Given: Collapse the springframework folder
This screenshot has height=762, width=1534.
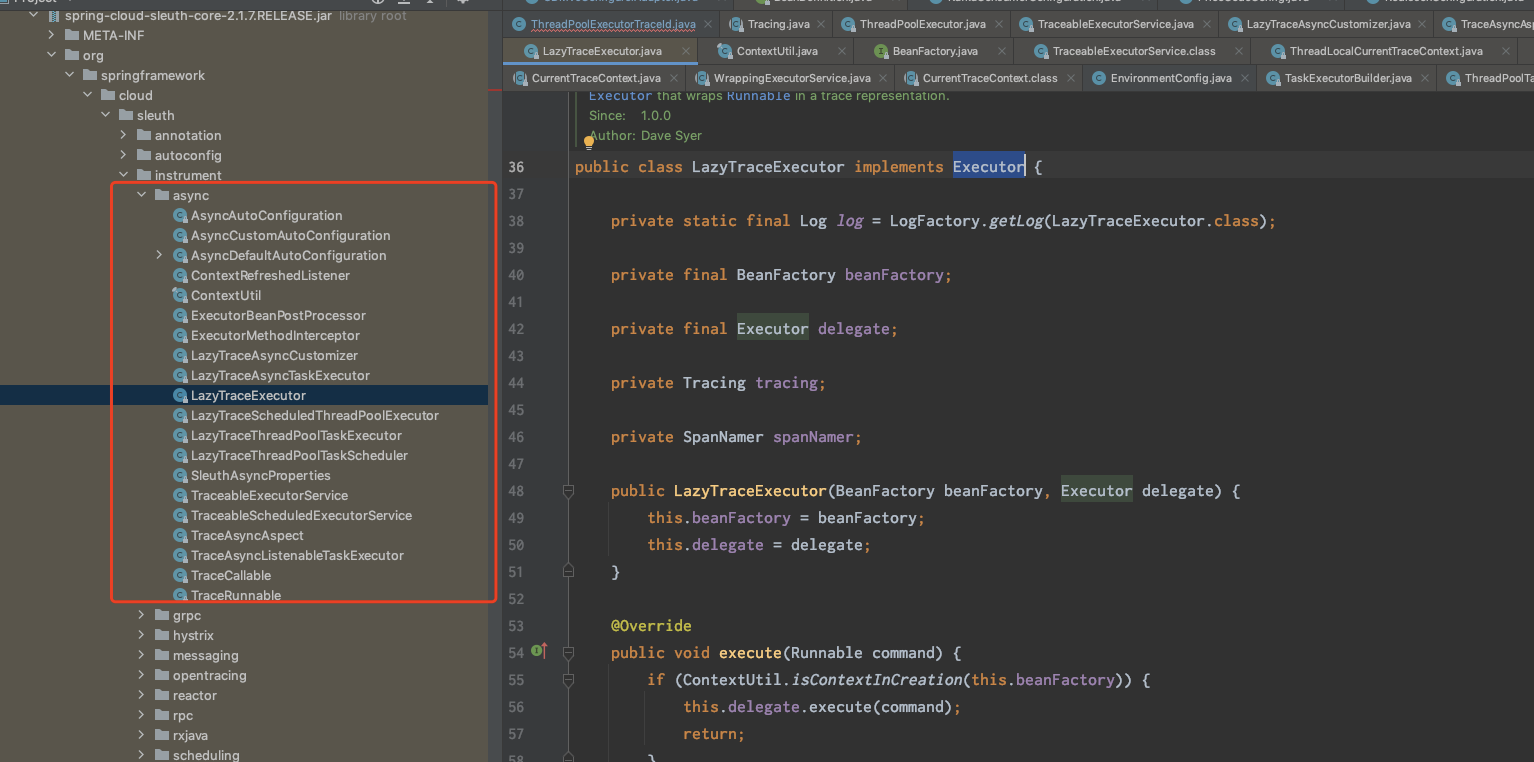Looking at the screenshot, I should pos(70,76).
